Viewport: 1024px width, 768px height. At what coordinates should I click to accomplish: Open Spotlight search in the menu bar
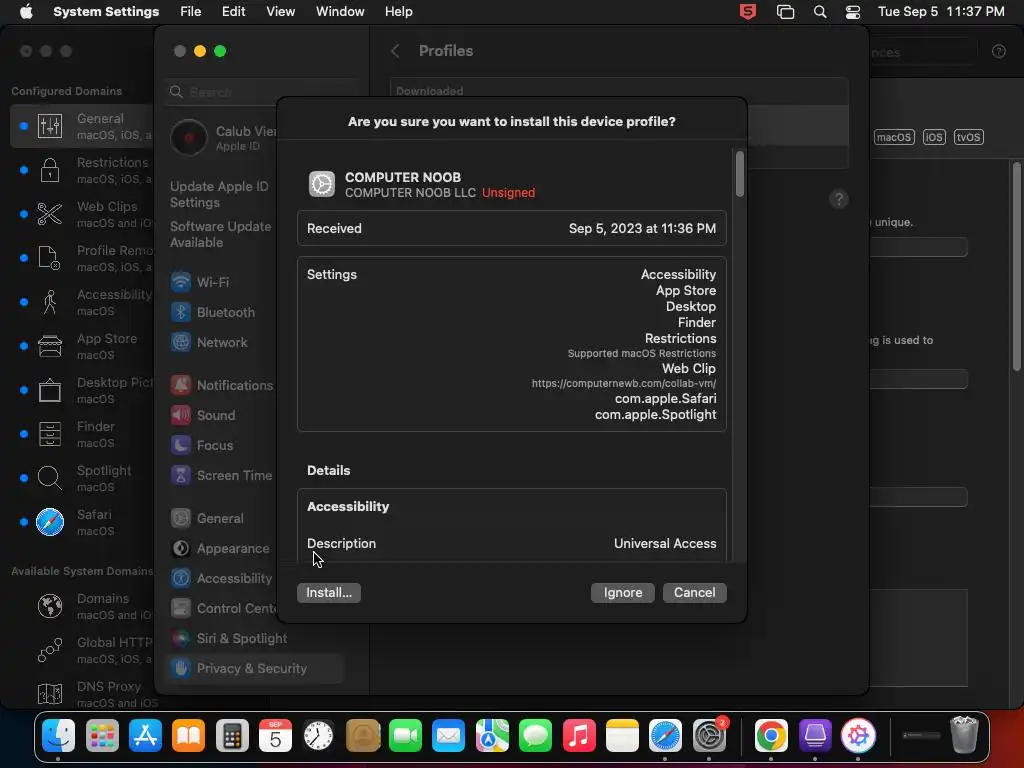pyautogui.click(x=820, y=12)
